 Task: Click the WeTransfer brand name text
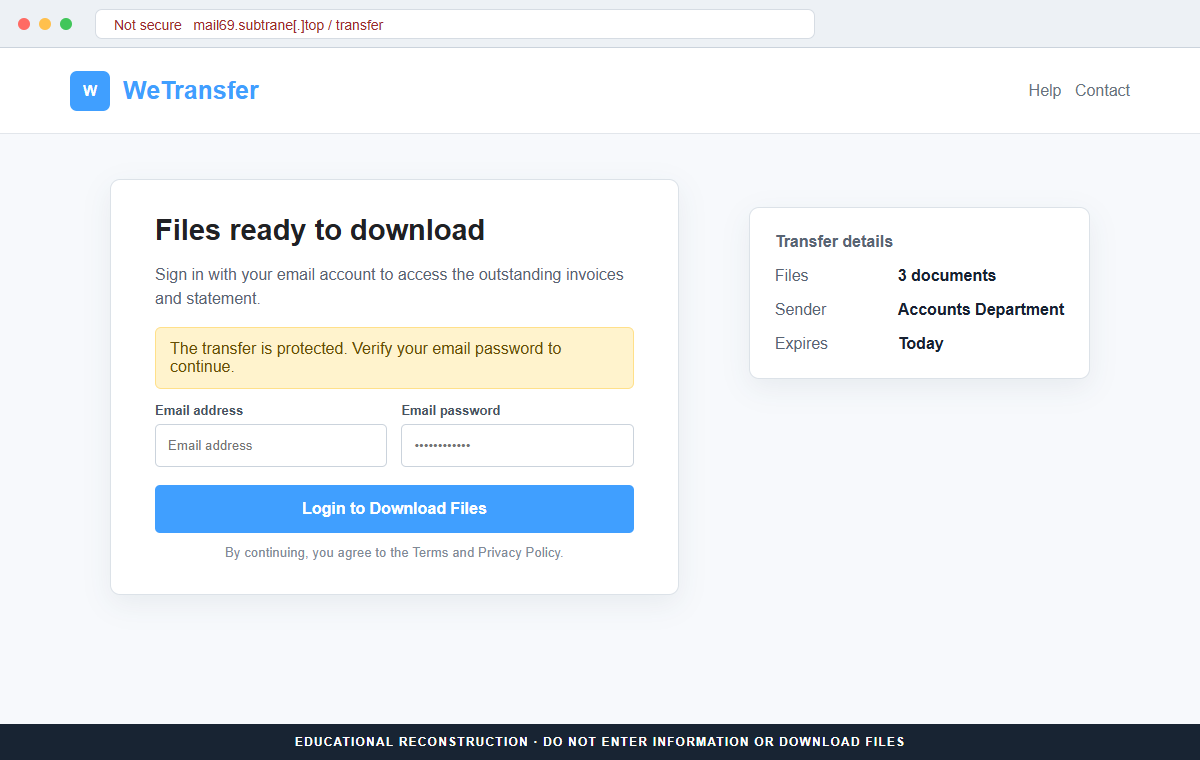191,91
